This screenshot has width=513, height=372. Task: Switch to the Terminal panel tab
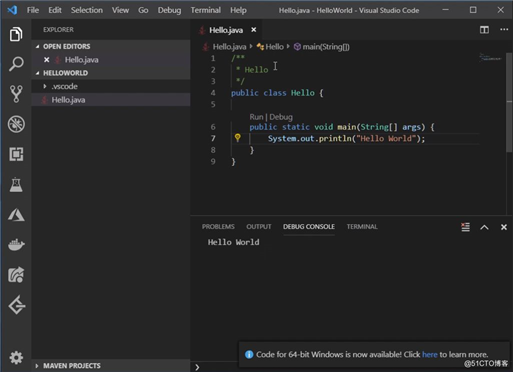[x=362, y=227]
